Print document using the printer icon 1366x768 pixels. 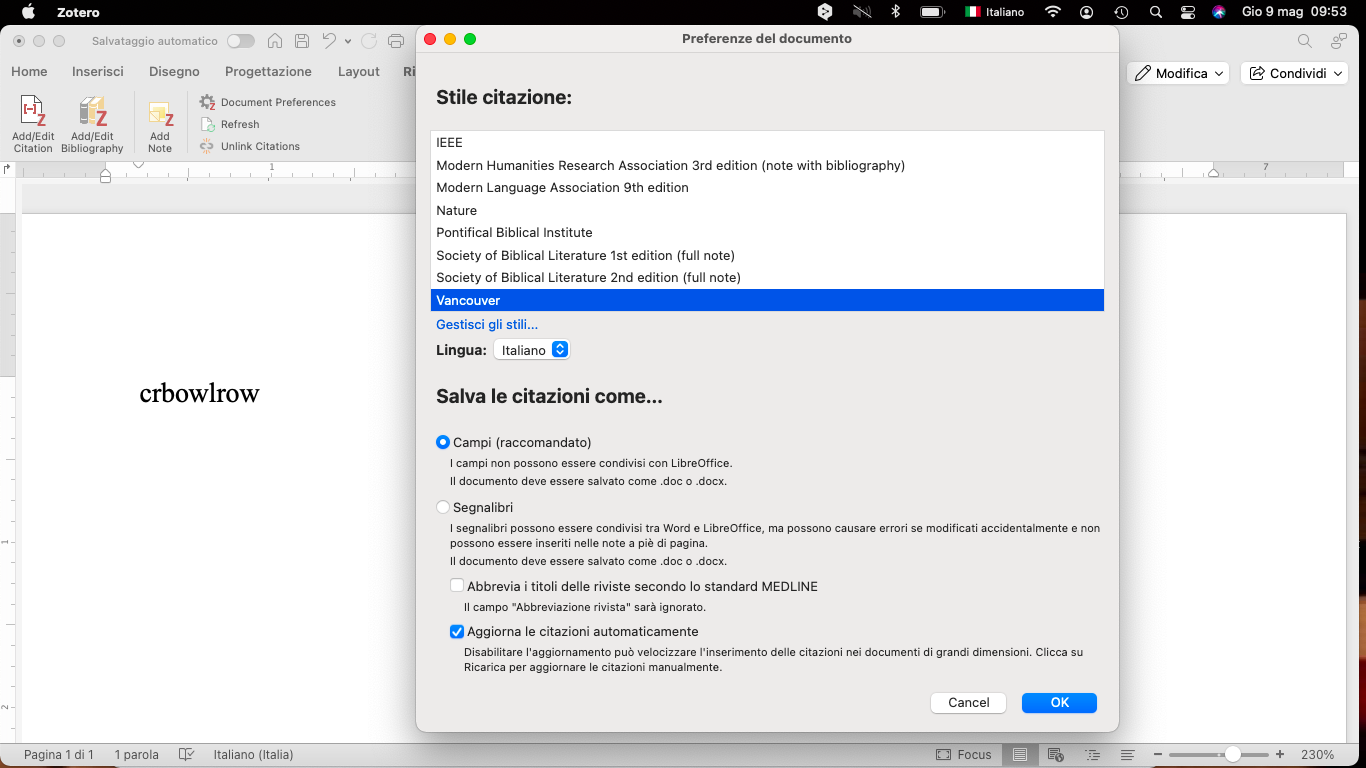(x=396, y=41)
